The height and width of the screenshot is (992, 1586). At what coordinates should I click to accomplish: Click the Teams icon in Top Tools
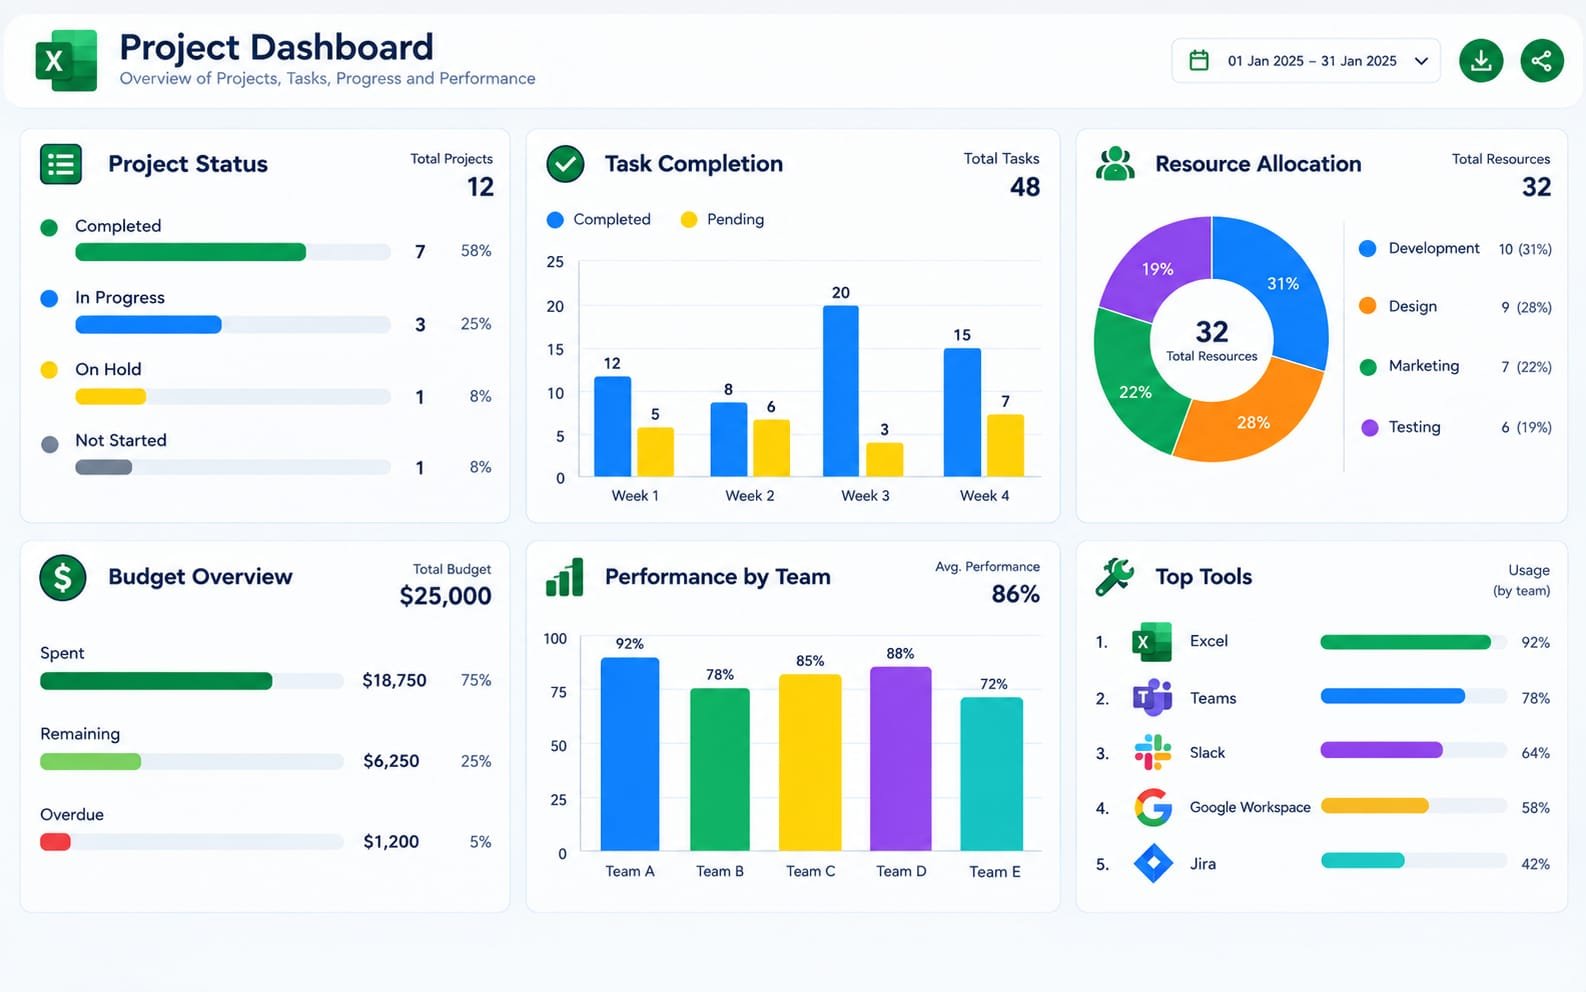pyautogui.click(x=1152, y=697)
